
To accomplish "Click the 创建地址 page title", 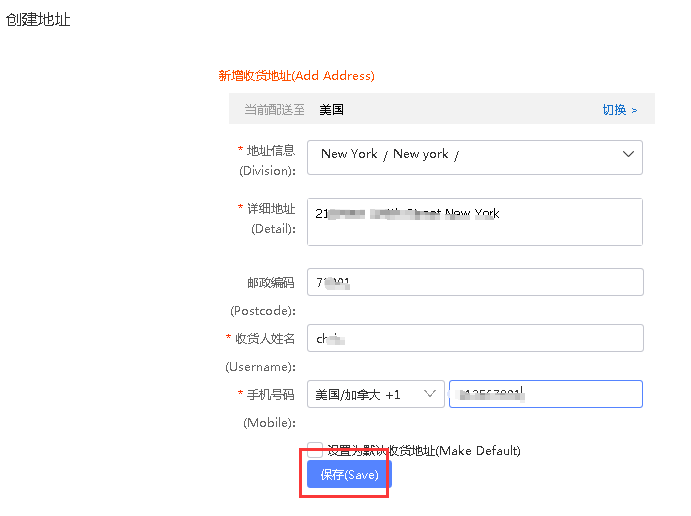I will pyautogui.click(x=38, y=20).
